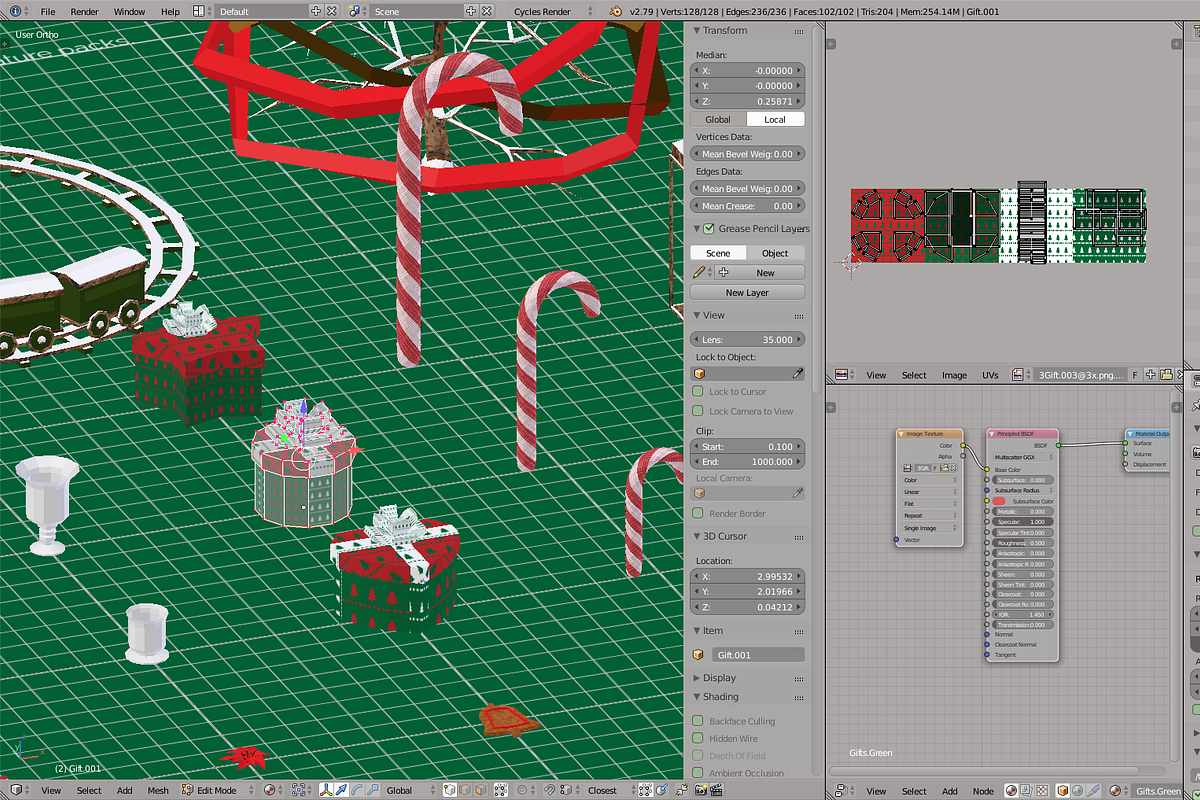Click the pivot point selector icon
1200x800 pixels.
click(302, 790)
